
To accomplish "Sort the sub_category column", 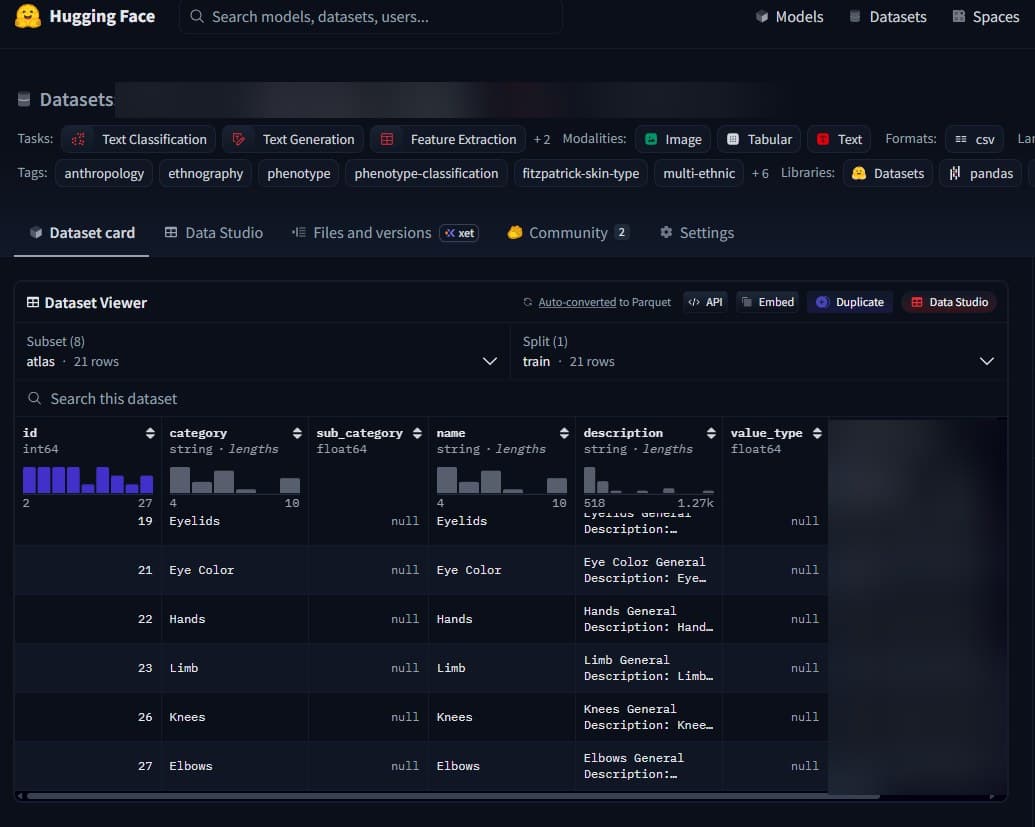I will pyautogui.click(x=417, y=433).
